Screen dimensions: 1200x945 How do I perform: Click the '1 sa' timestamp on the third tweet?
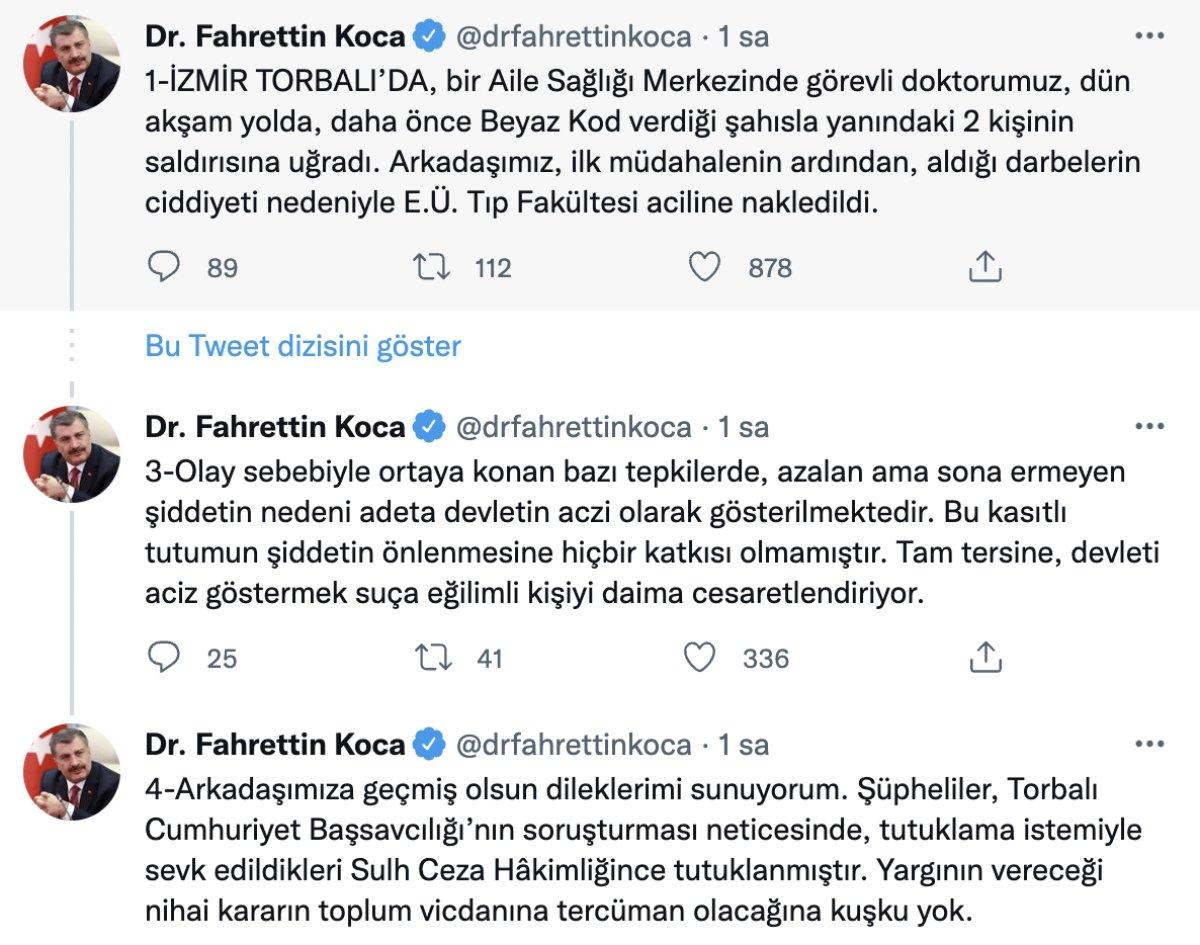click(x=744, y=745)
